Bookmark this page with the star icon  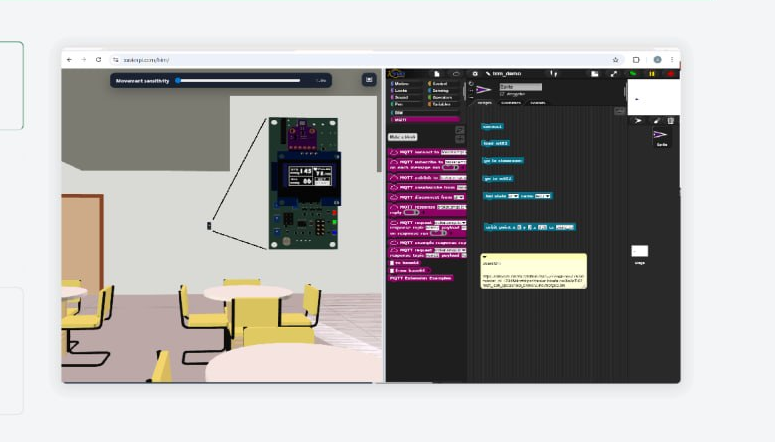615,60
